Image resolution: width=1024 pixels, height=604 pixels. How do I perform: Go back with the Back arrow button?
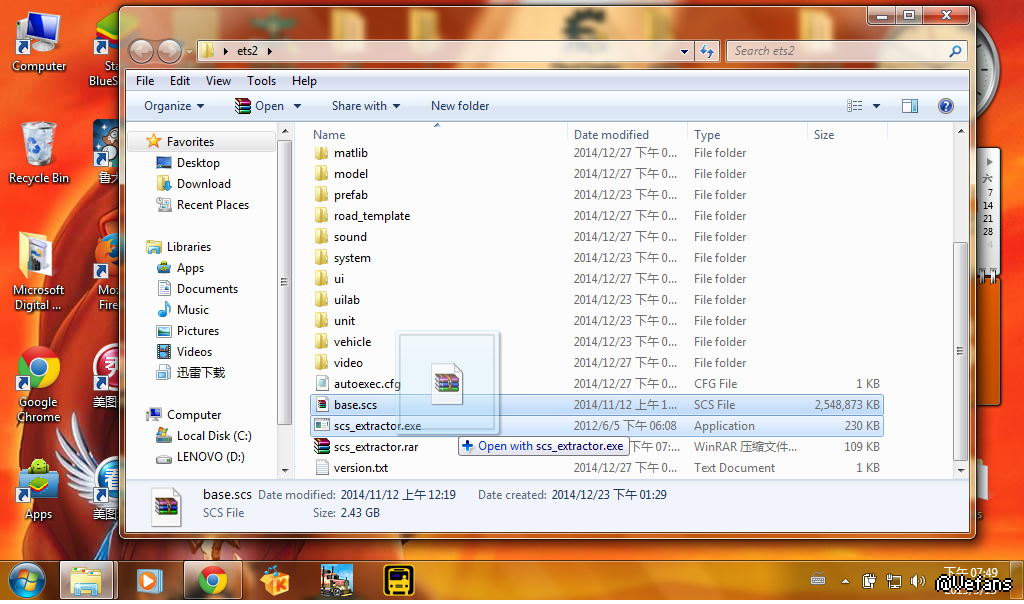point(141,51)
